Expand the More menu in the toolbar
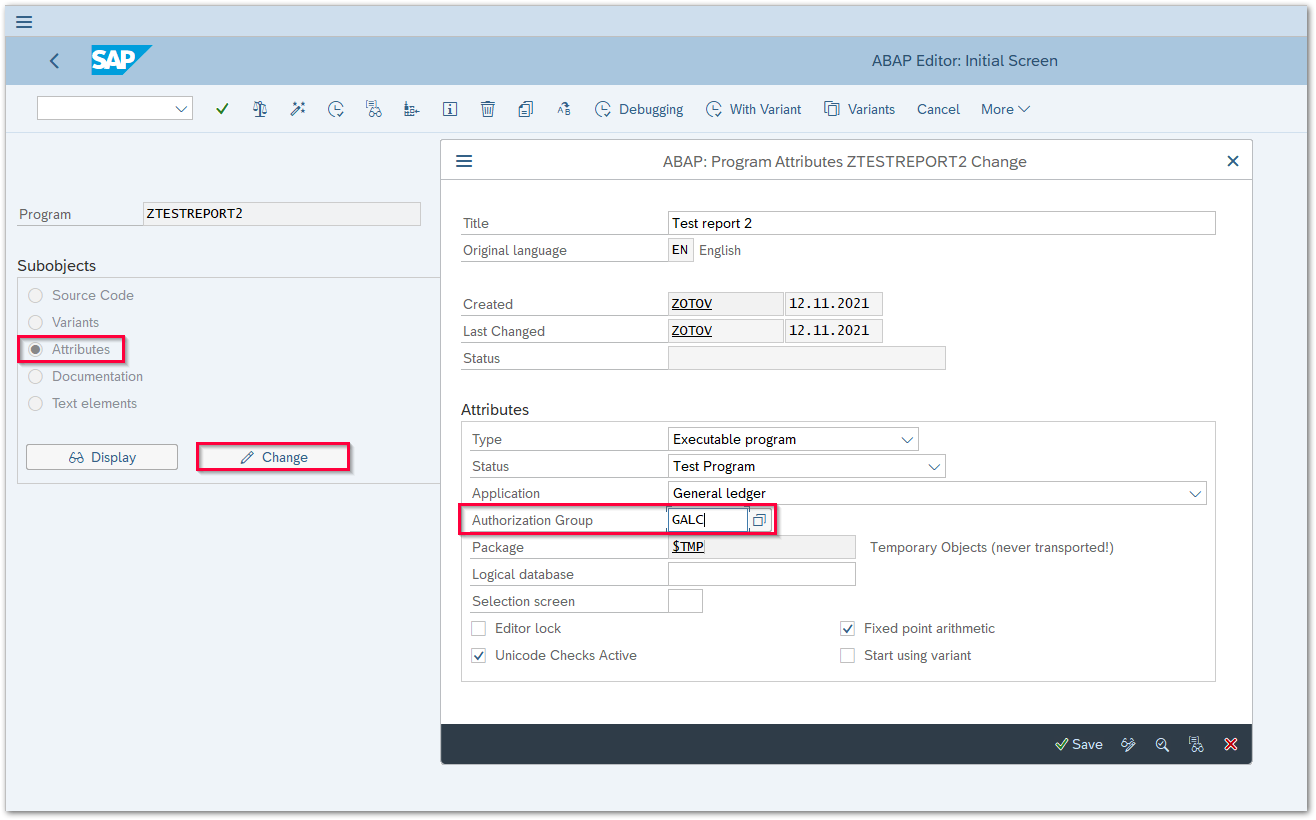The height and width of the screenshot is (820, 1316). point(1005,109)
